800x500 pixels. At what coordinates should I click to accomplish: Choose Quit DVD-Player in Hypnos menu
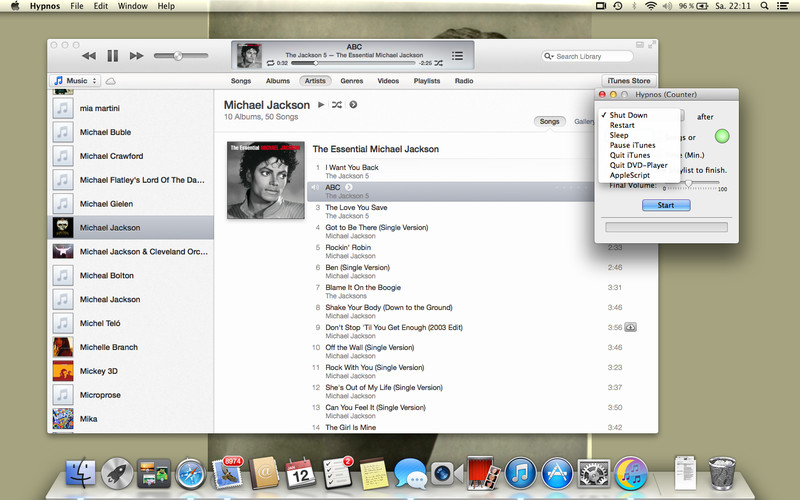pyautogui.click(x=639, y=165)
